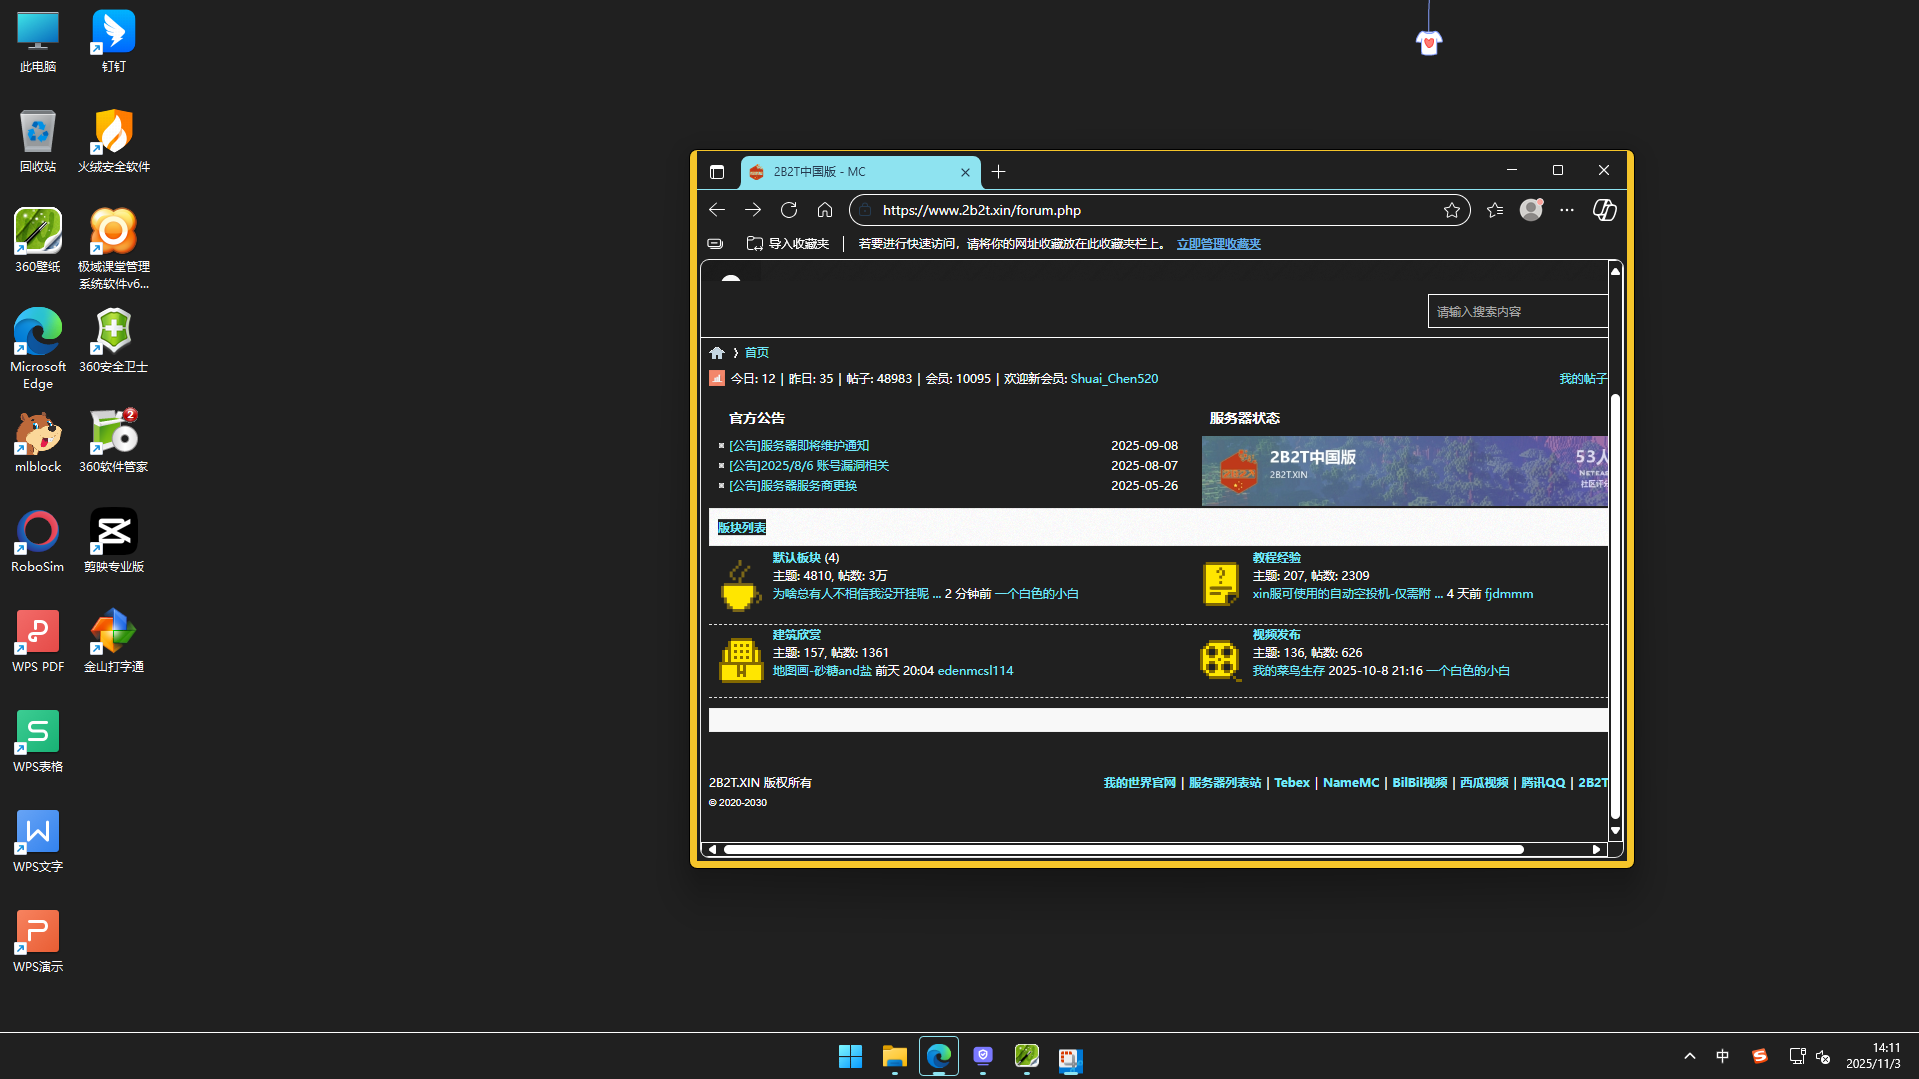Open the Copilot sidebar icon
1919x1079 pixels.
1604,210
